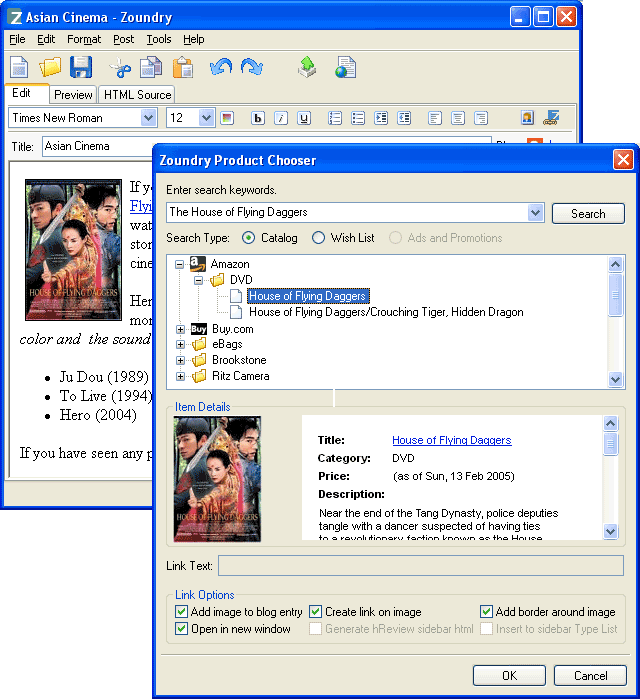Image resolution: width=640 pixels, height=700 pixels.
Task: Collapse the Amazon tree node
Action: (x=180, y=264)
